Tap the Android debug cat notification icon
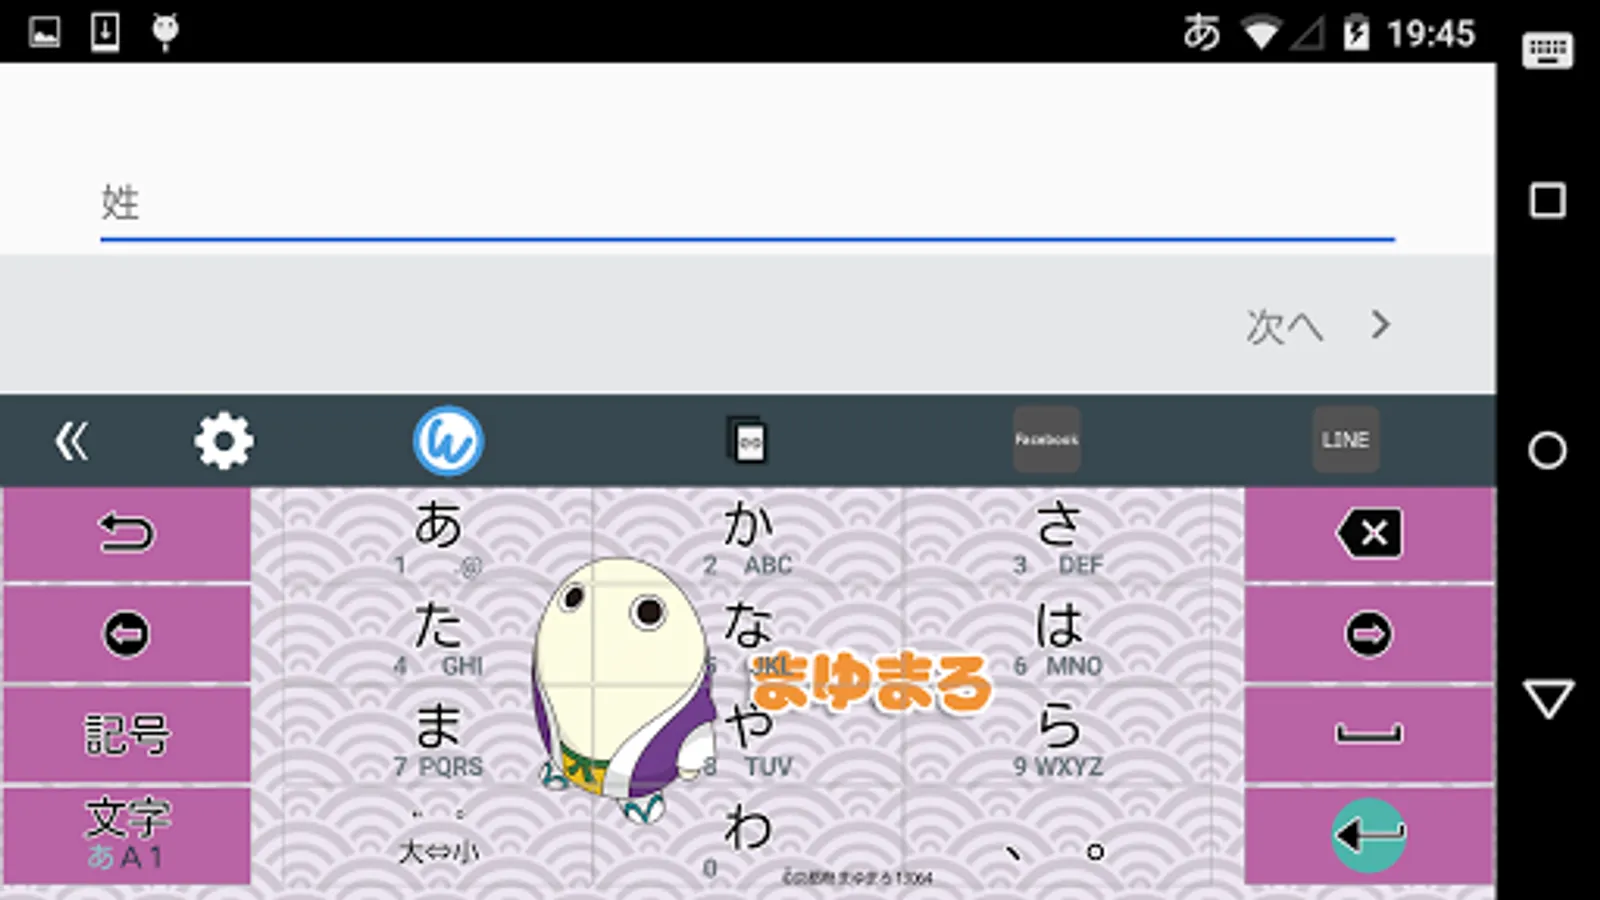 pyautogui.click(x=165, y=32)
